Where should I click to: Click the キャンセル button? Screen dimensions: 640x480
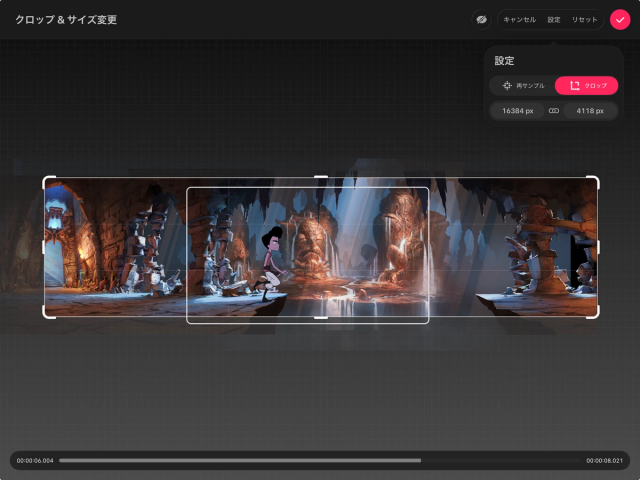coord(519,20)
